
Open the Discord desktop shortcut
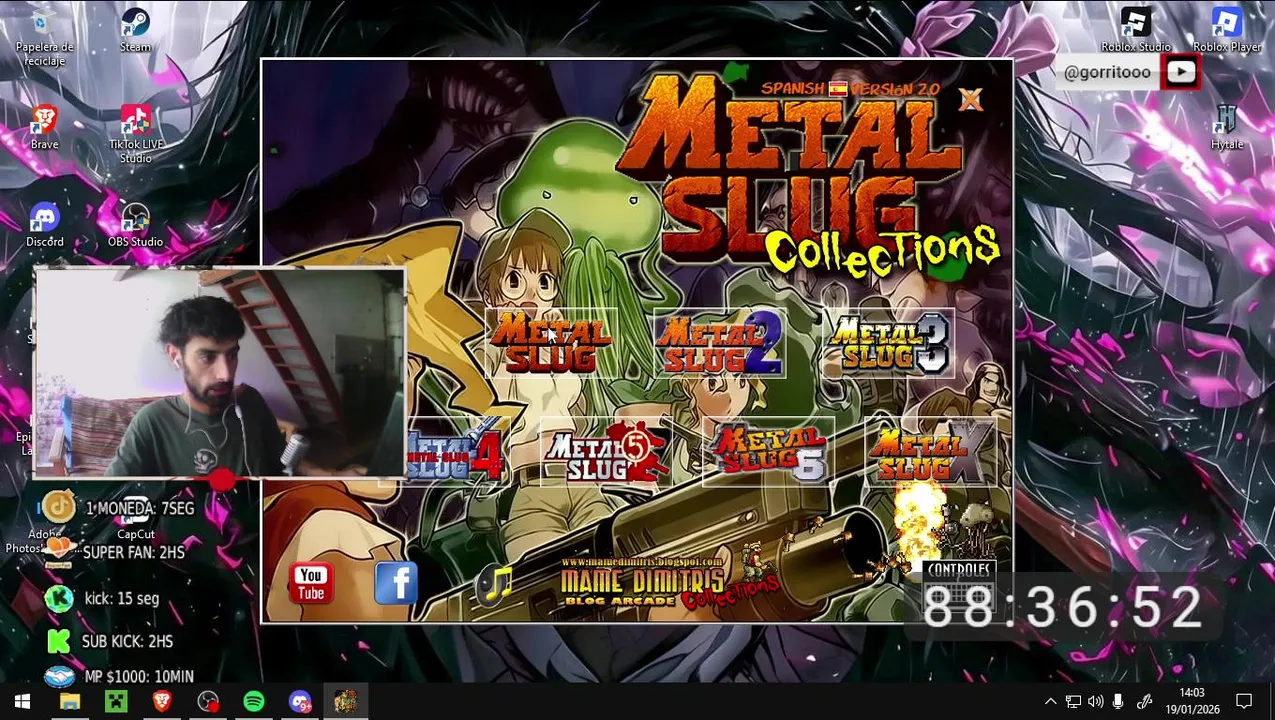pos(44,225)
